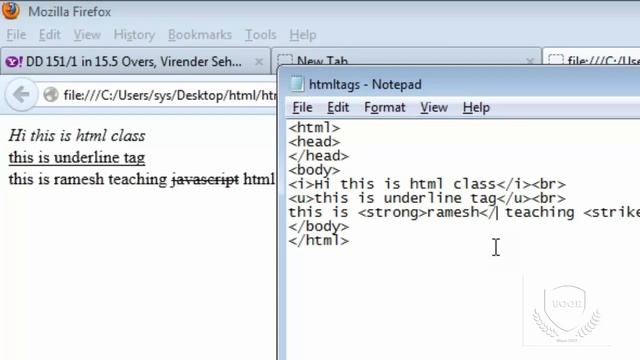Open Firefox Help menu

click(303, 35)
